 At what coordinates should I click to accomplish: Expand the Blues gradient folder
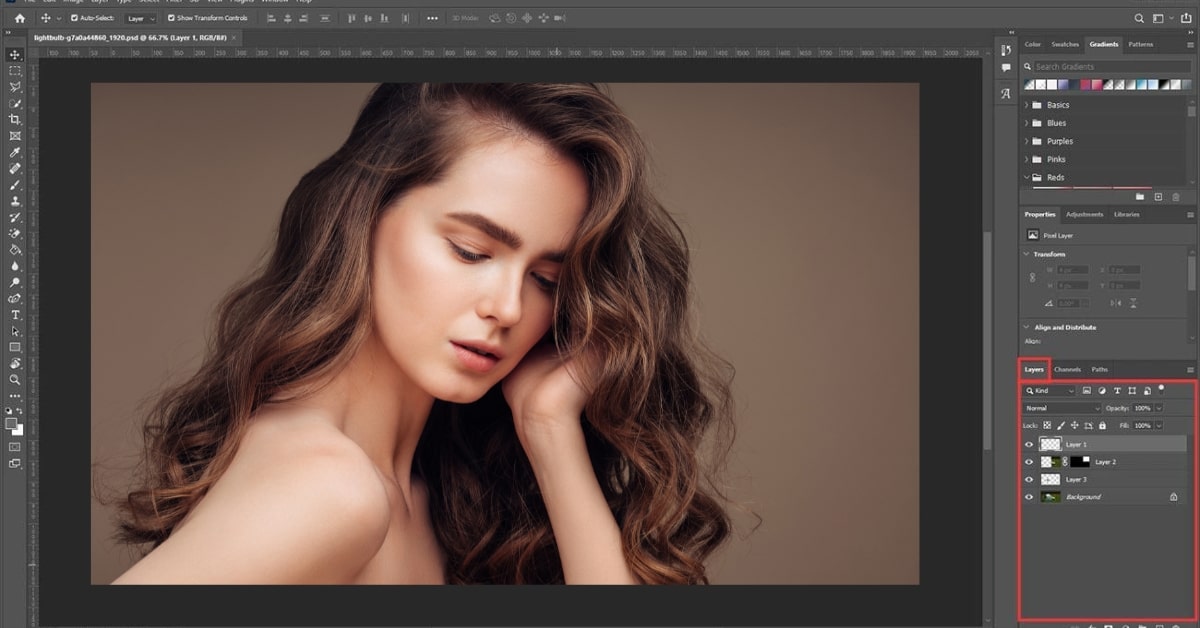click(1026, 123)
